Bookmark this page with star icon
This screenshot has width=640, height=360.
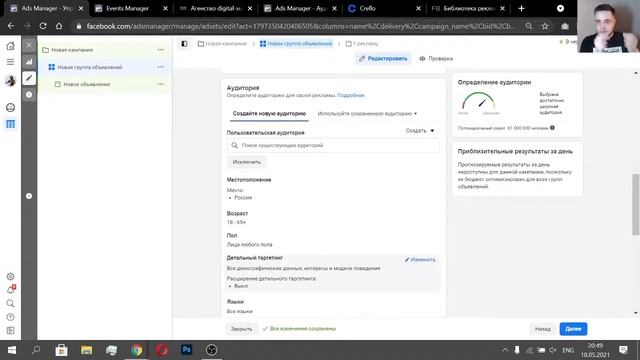pos(545,26)
